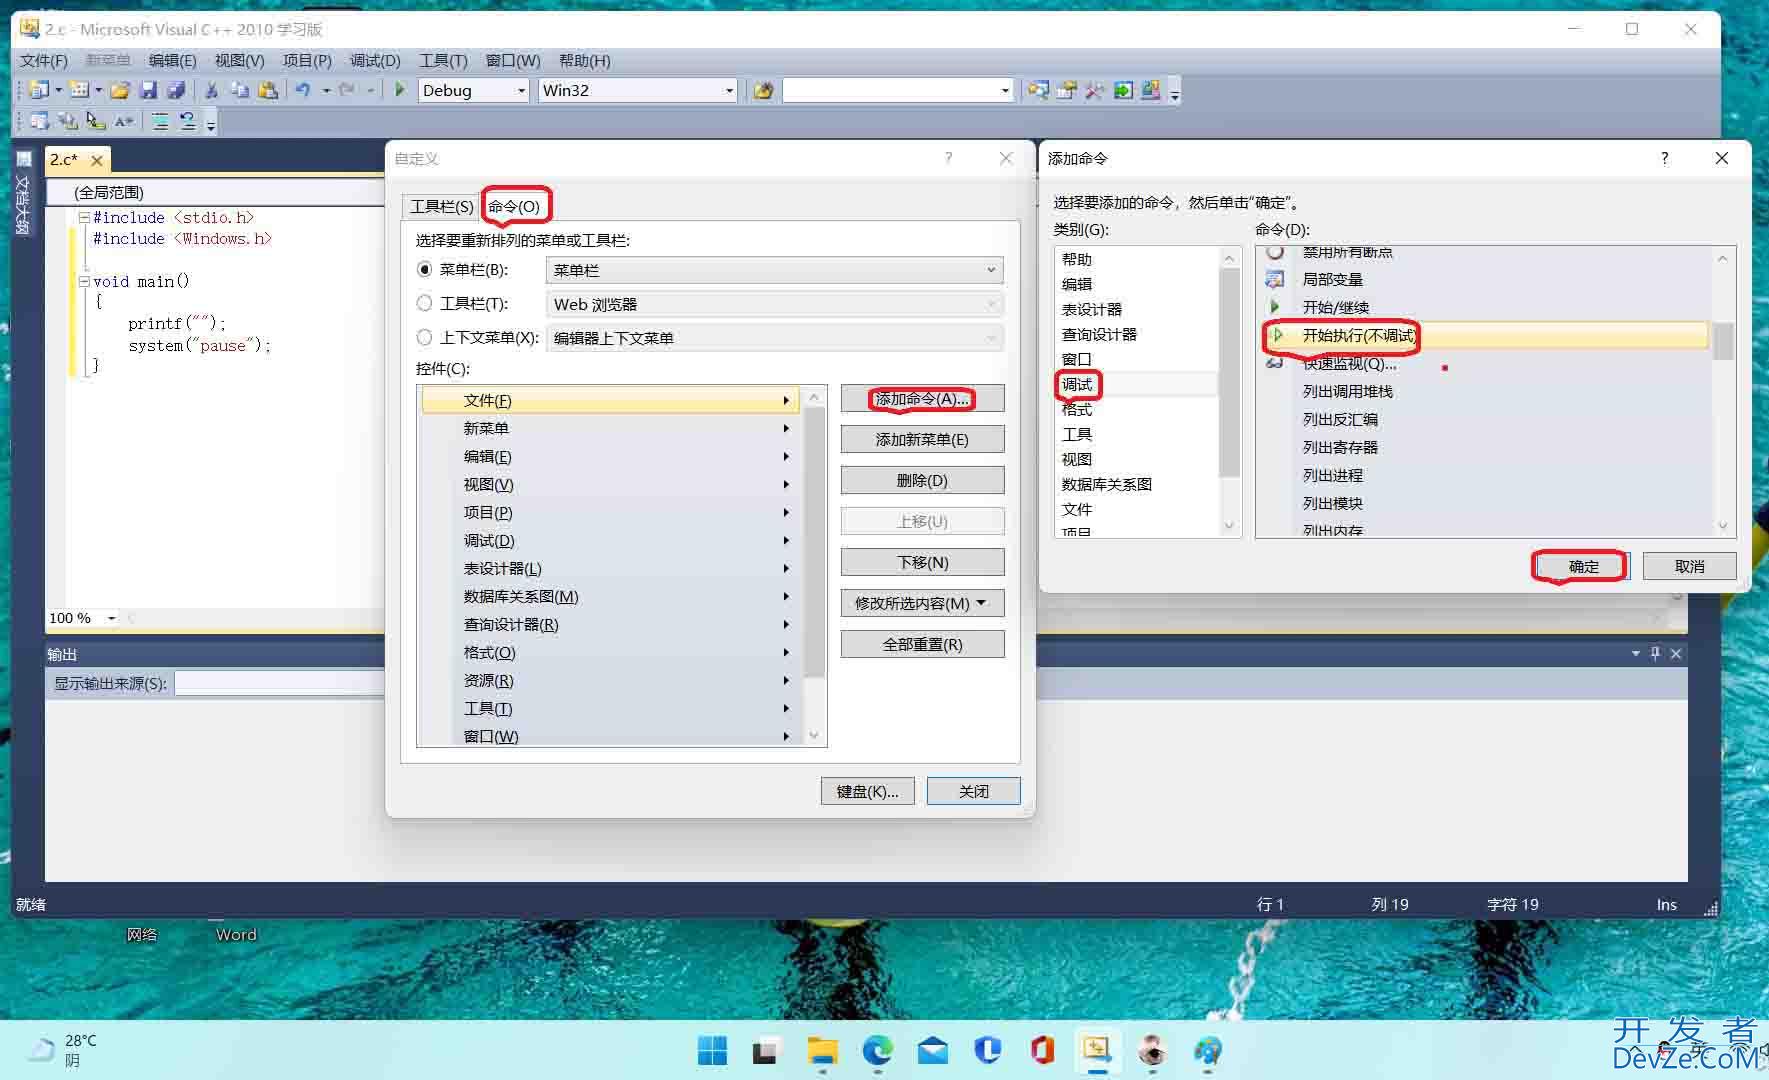Click the 键盘(K)... button
Viewport: 1769px width, 1080px height.
pyautogui.click(x=868, y=791)
